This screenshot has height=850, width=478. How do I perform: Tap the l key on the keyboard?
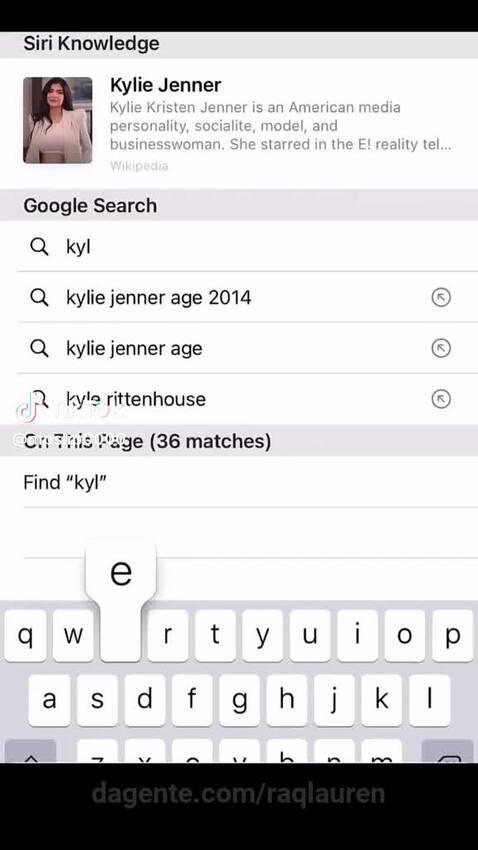429,700
